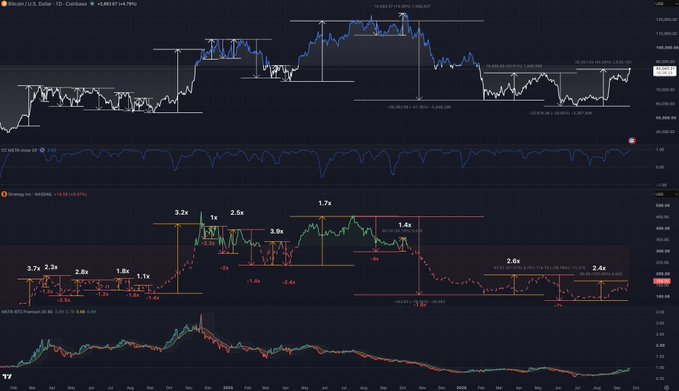Viewport: 679px width, 391px height.
Task: Select the Strategy Inc NASDAQ legend title
Action: 29,194
